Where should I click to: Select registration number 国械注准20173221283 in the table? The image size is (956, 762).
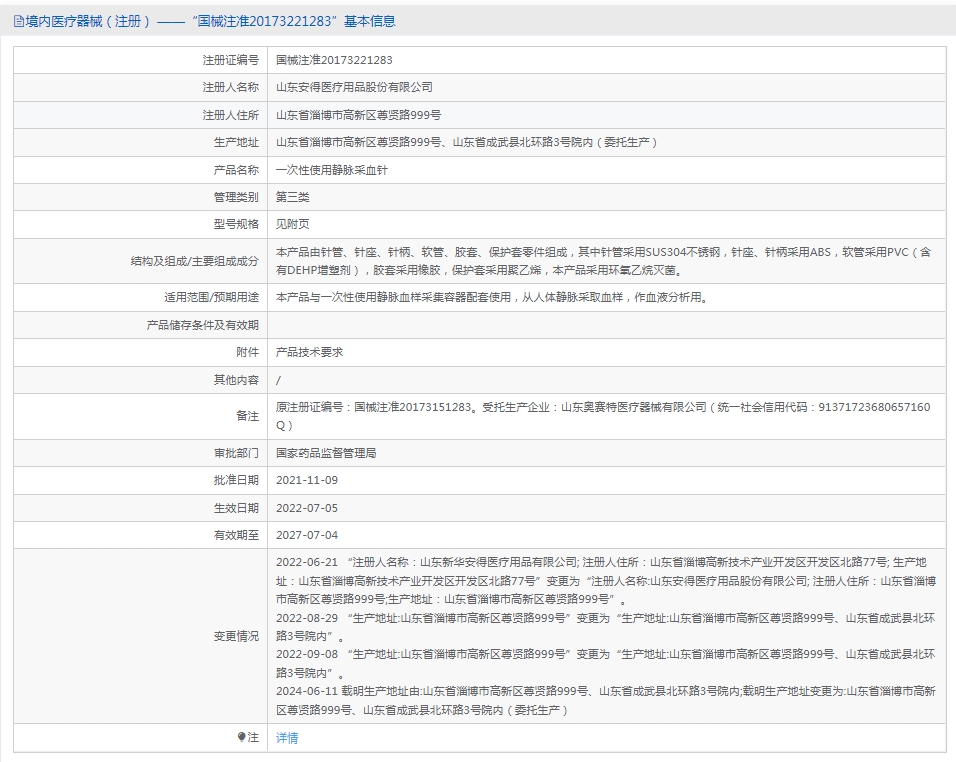coord(334,60)
